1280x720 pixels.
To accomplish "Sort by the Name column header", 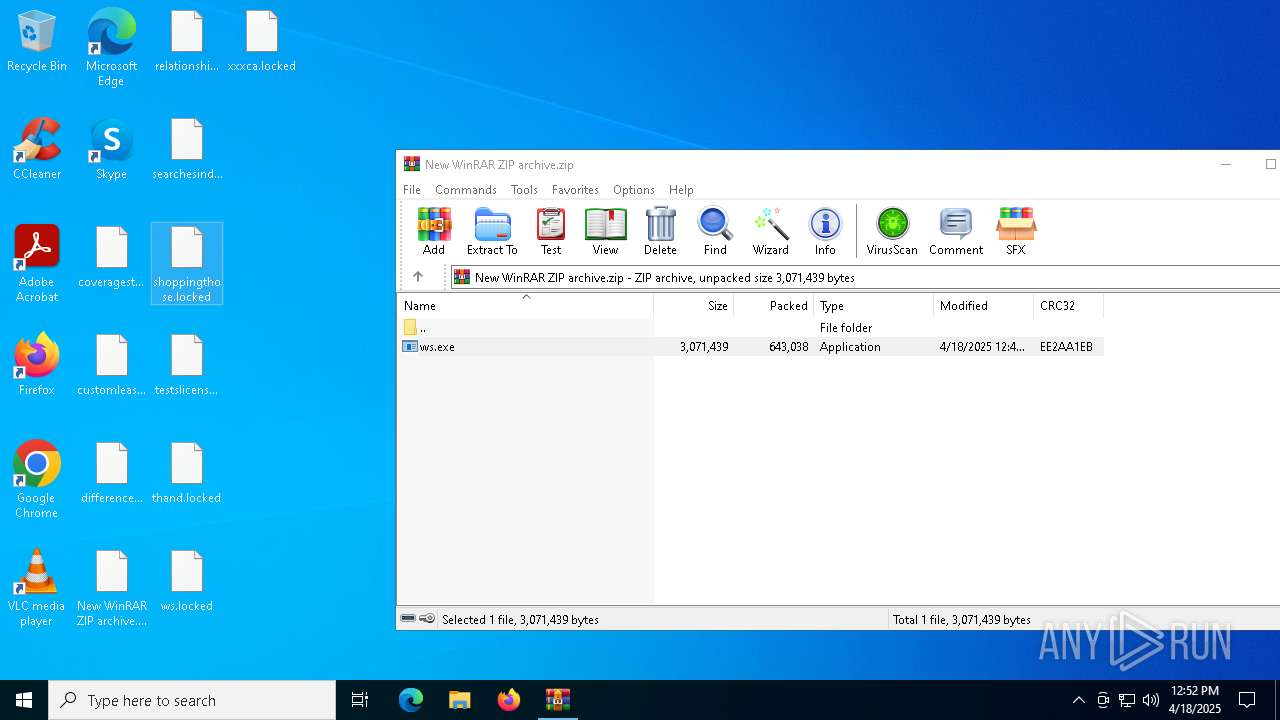I will click(526, 306).
